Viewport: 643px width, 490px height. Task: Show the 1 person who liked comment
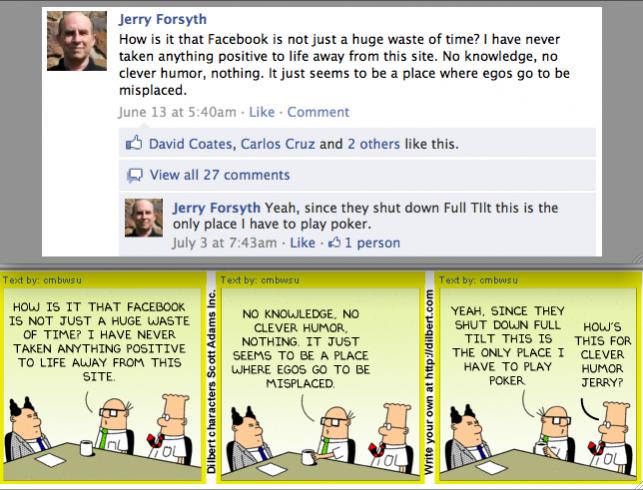pos(372,243)
